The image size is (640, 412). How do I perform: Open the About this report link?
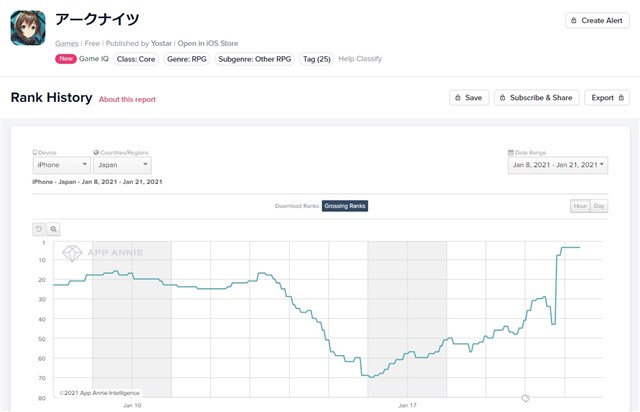tap(127, 99)
